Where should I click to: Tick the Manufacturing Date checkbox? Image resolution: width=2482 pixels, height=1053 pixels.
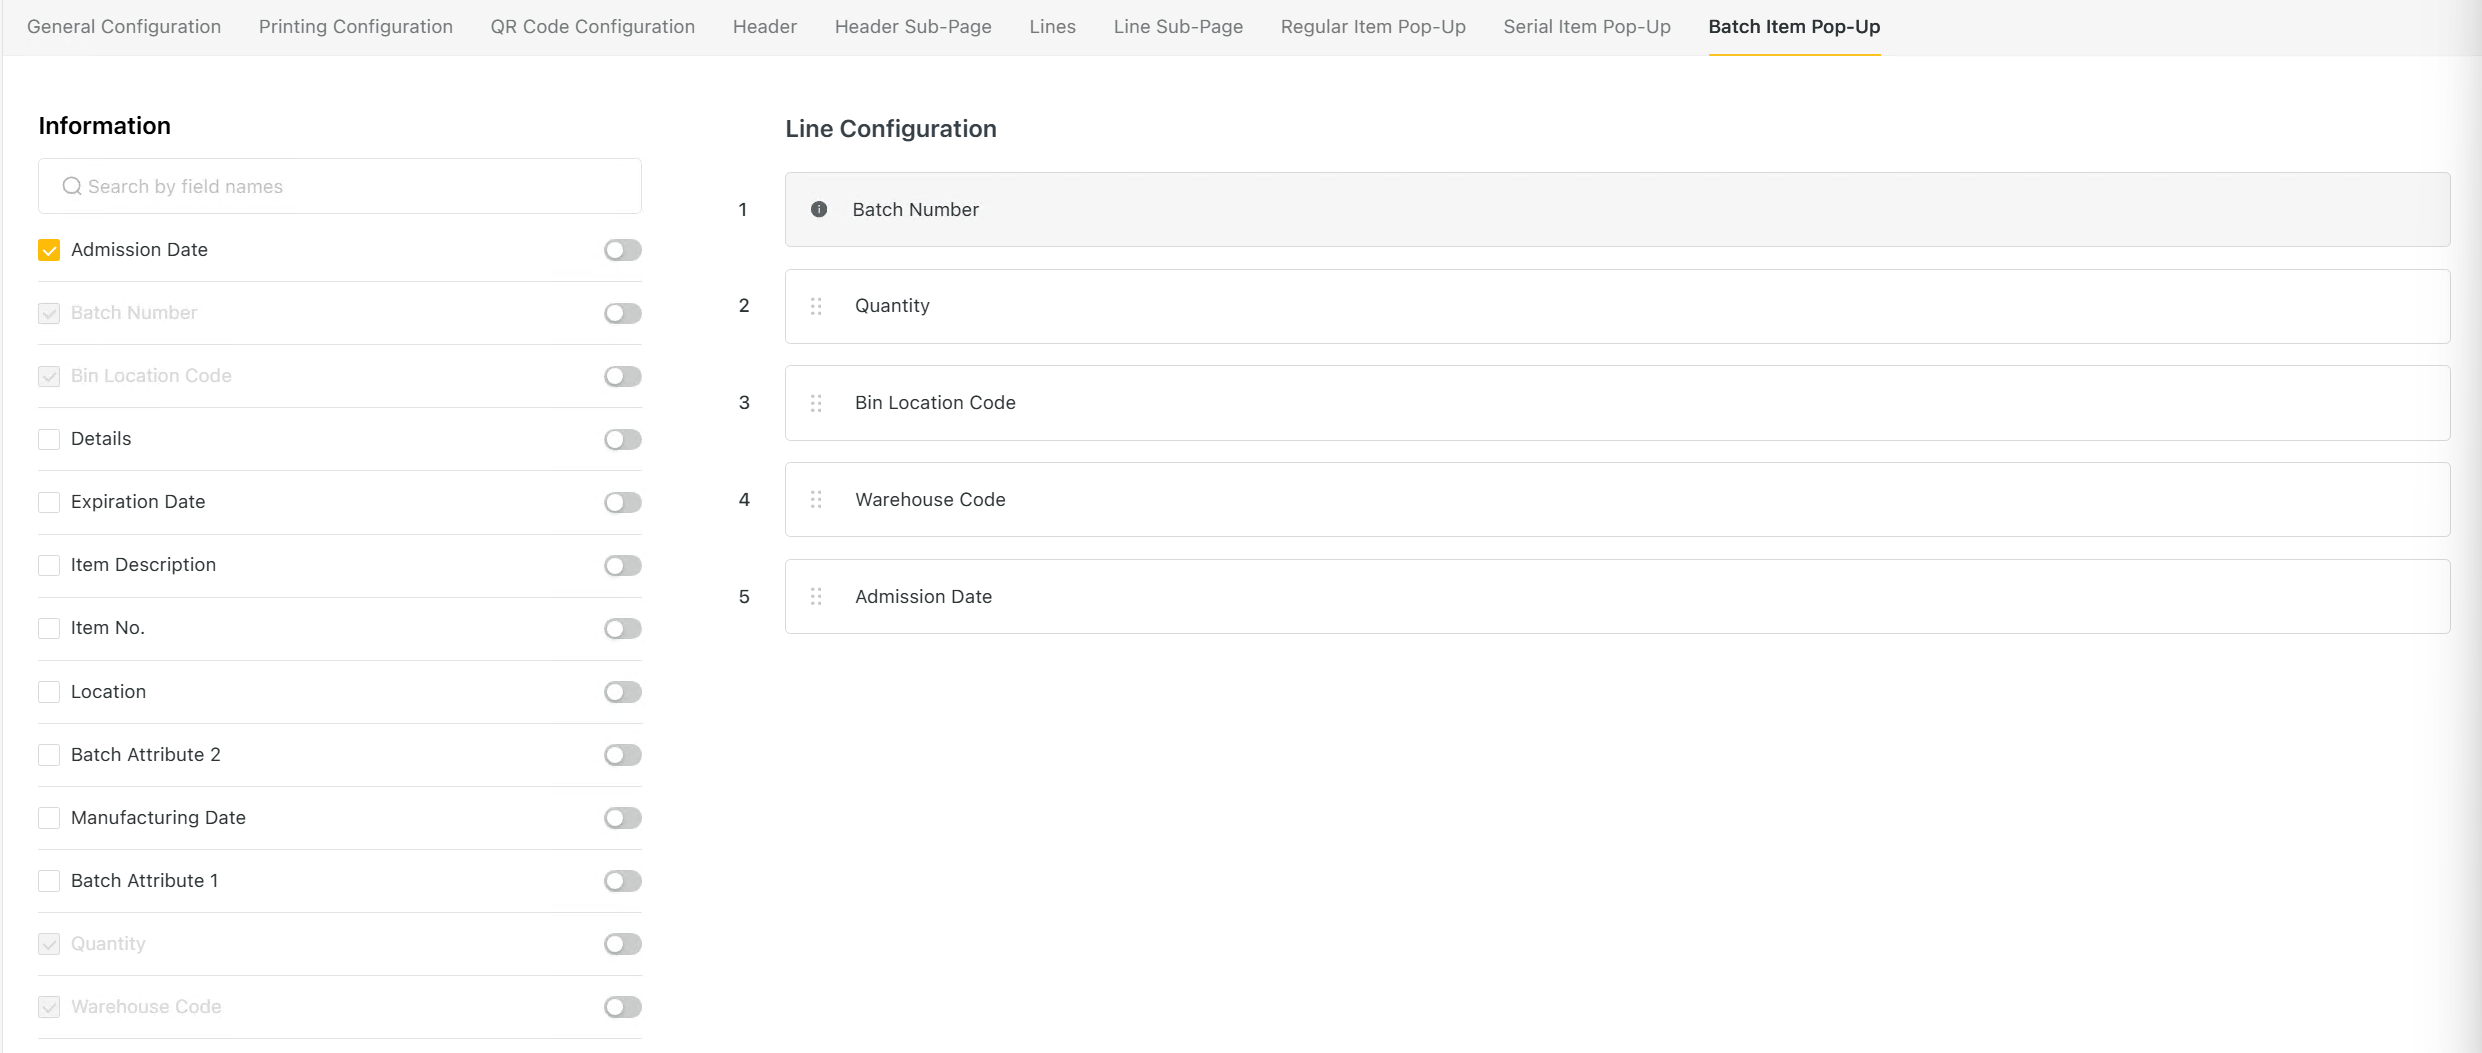pyautogui.click(x=49, y=818)
